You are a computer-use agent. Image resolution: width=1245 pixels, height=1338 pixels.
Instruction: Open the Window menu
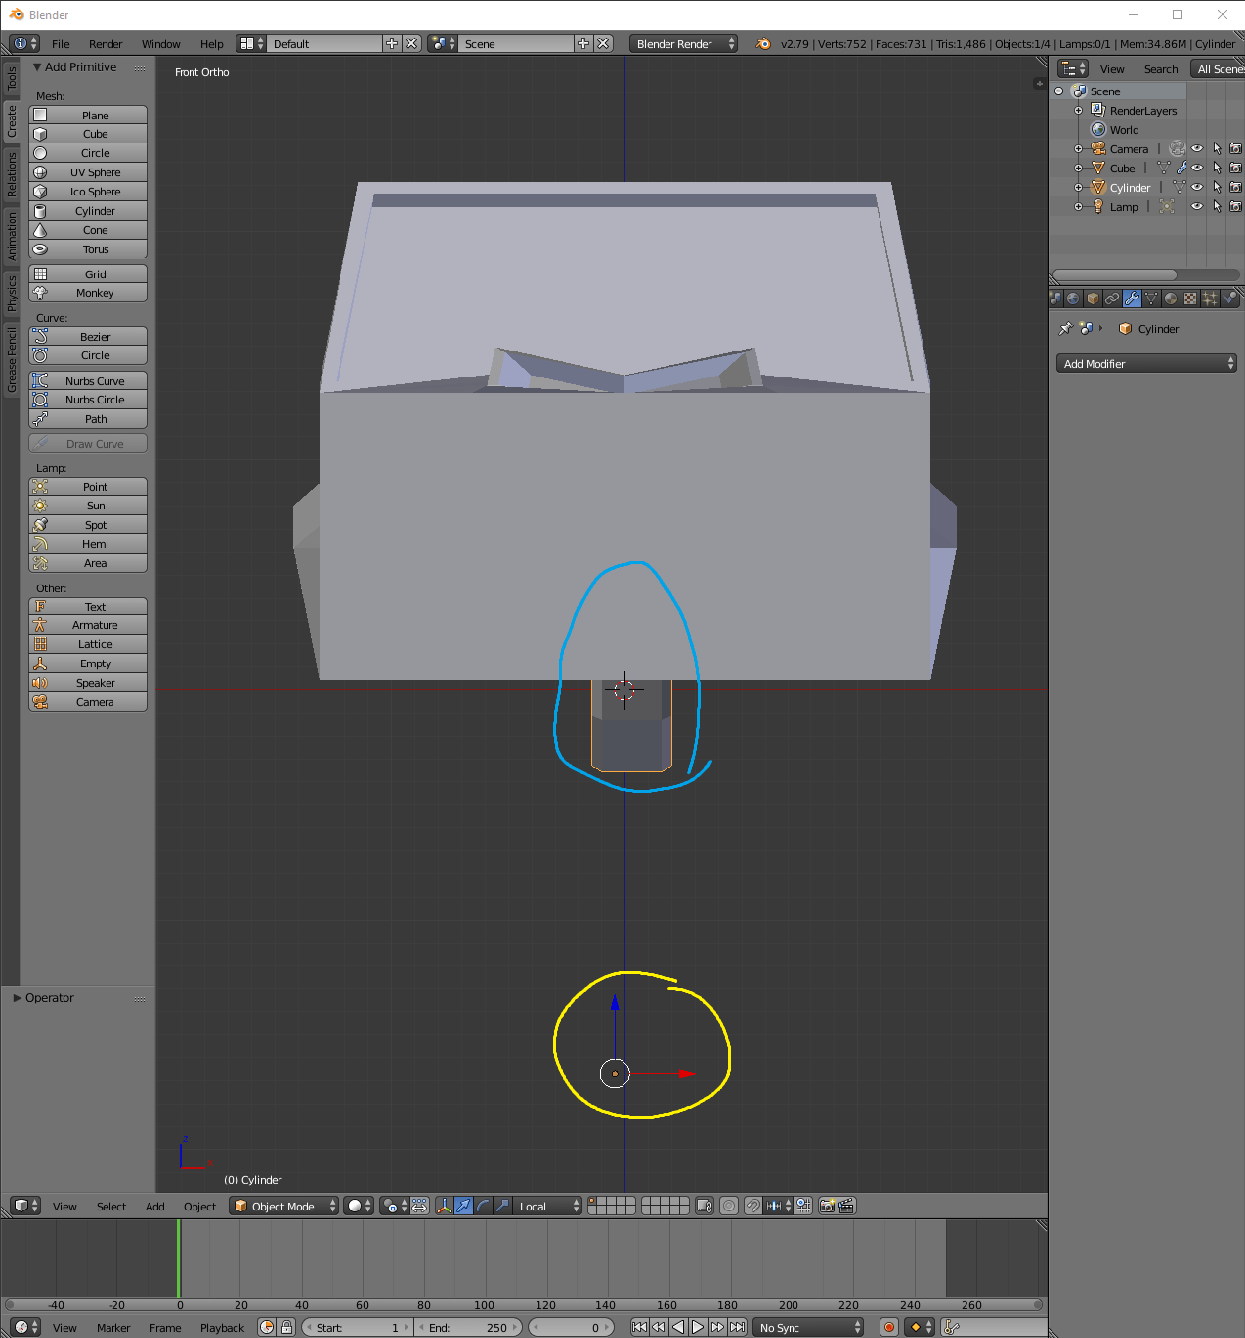161,43
